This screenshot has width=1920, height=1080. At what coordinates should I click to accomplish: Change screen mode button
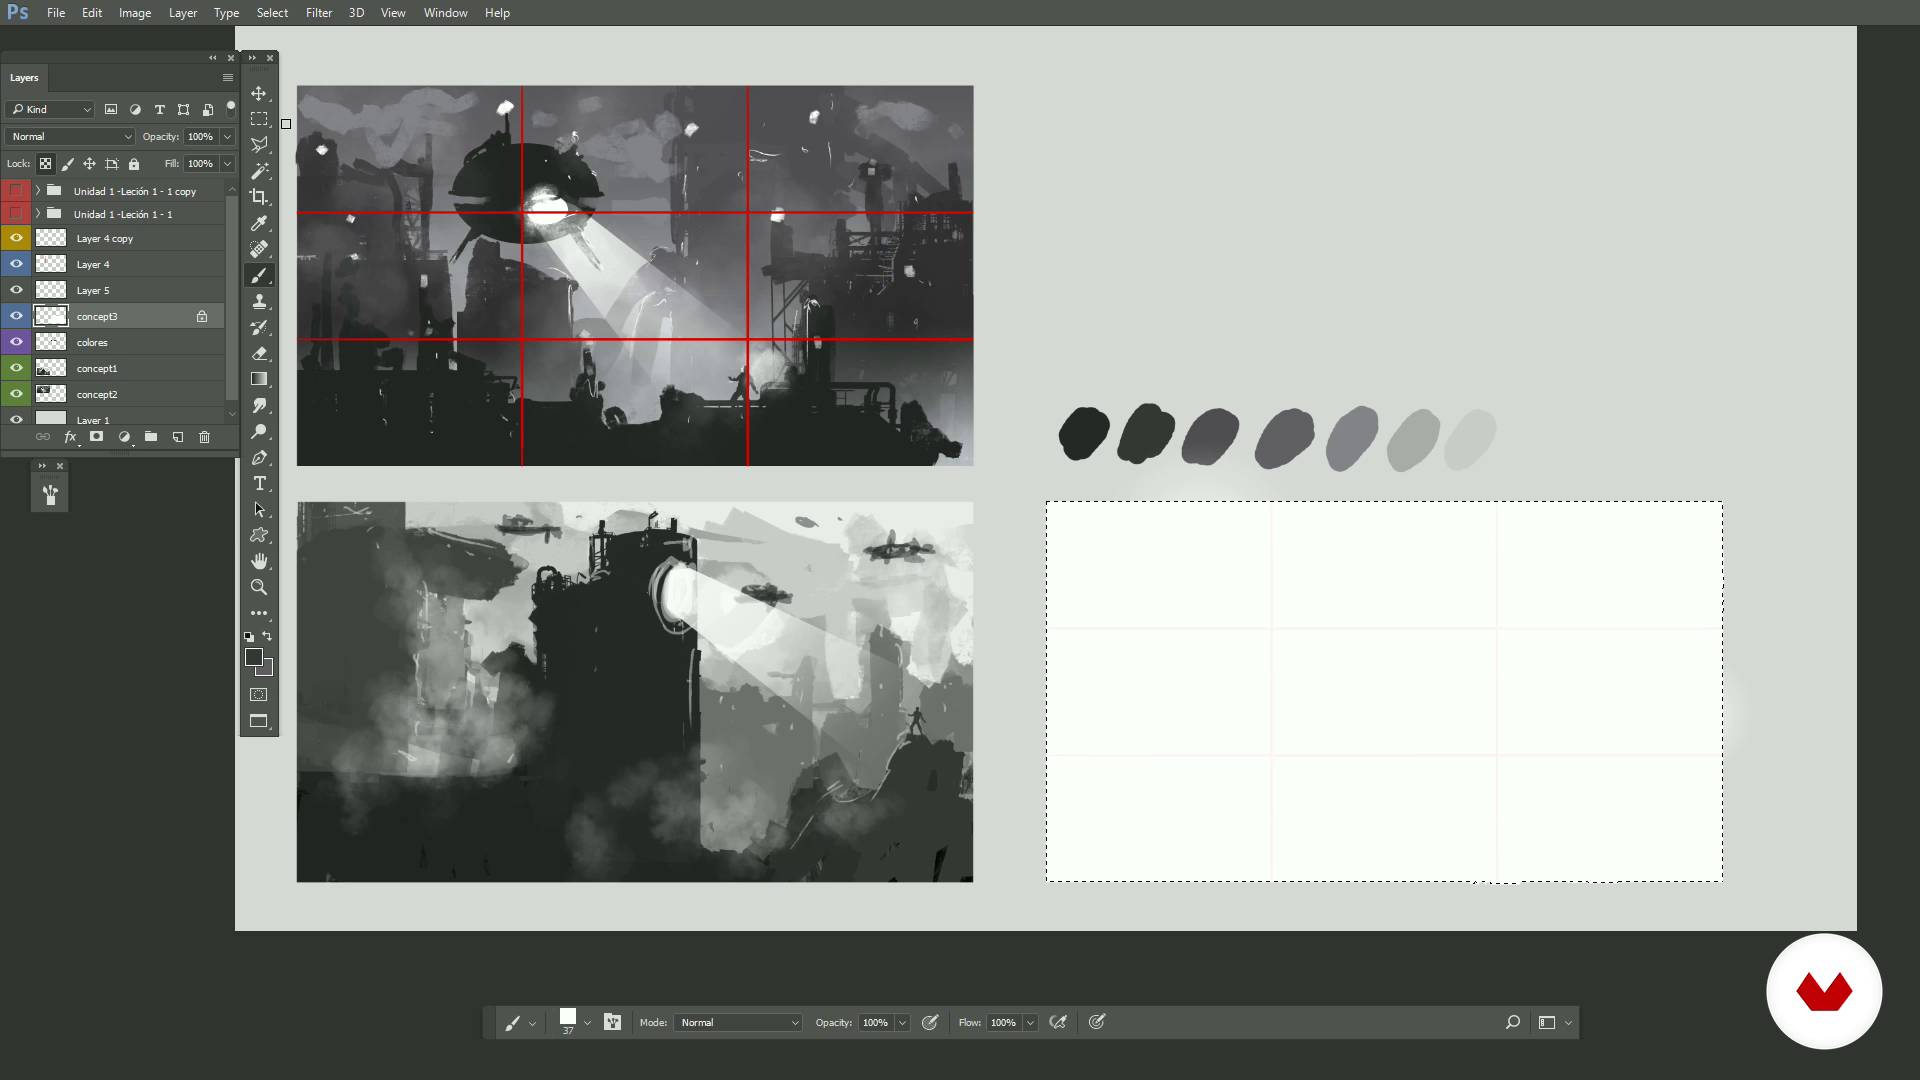[259, 721]
